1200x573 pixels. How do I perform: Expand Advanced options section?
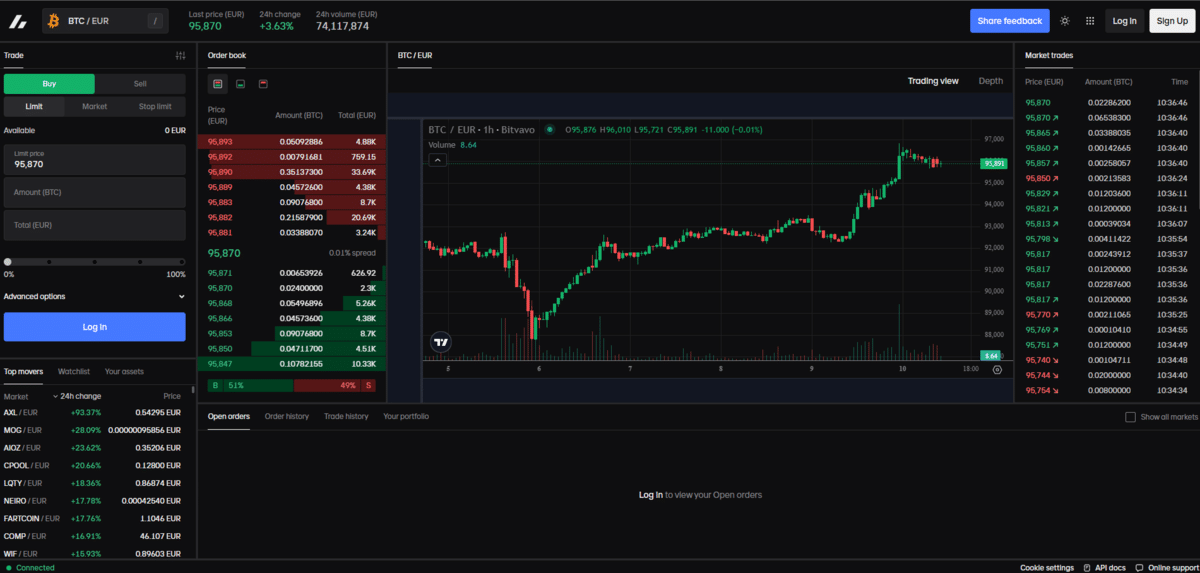pyautogui.click(x=94, y=296)
